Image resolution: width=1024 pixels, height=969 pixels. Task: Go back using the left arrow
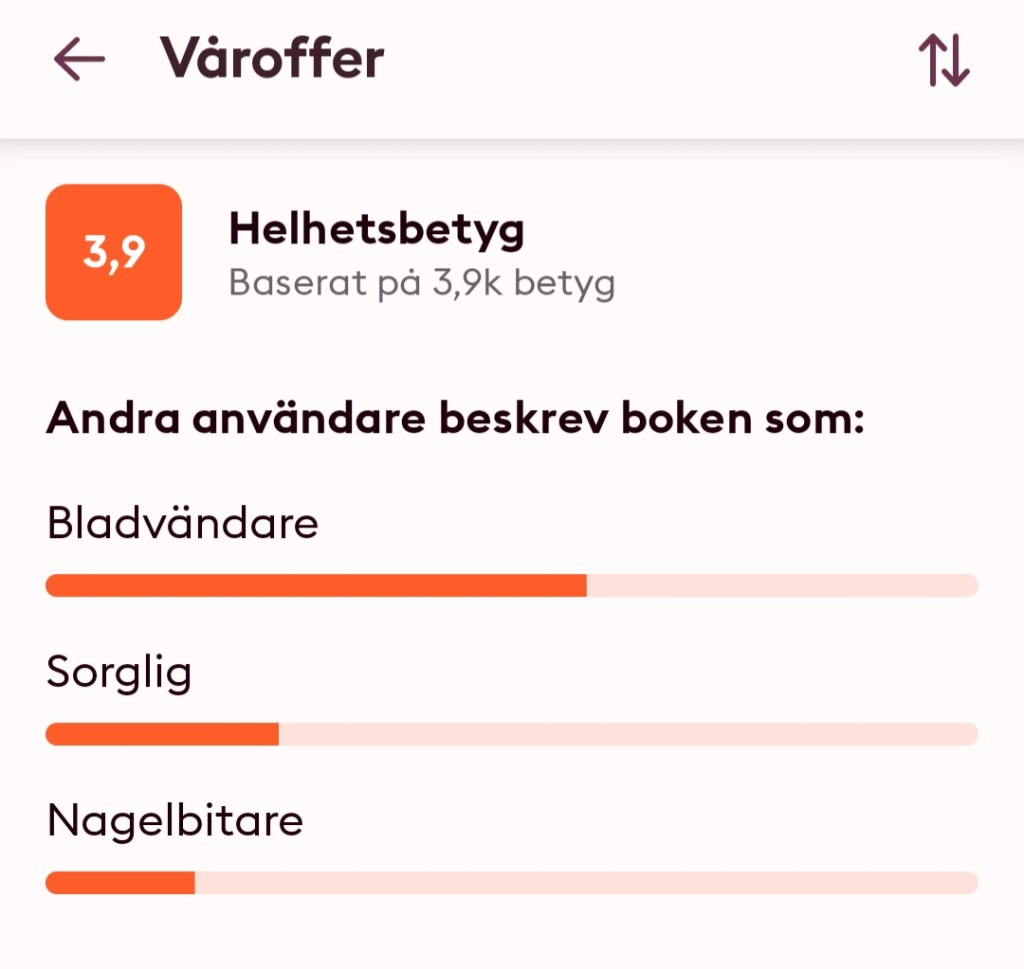pyautogui.click(x=80, y=61)
